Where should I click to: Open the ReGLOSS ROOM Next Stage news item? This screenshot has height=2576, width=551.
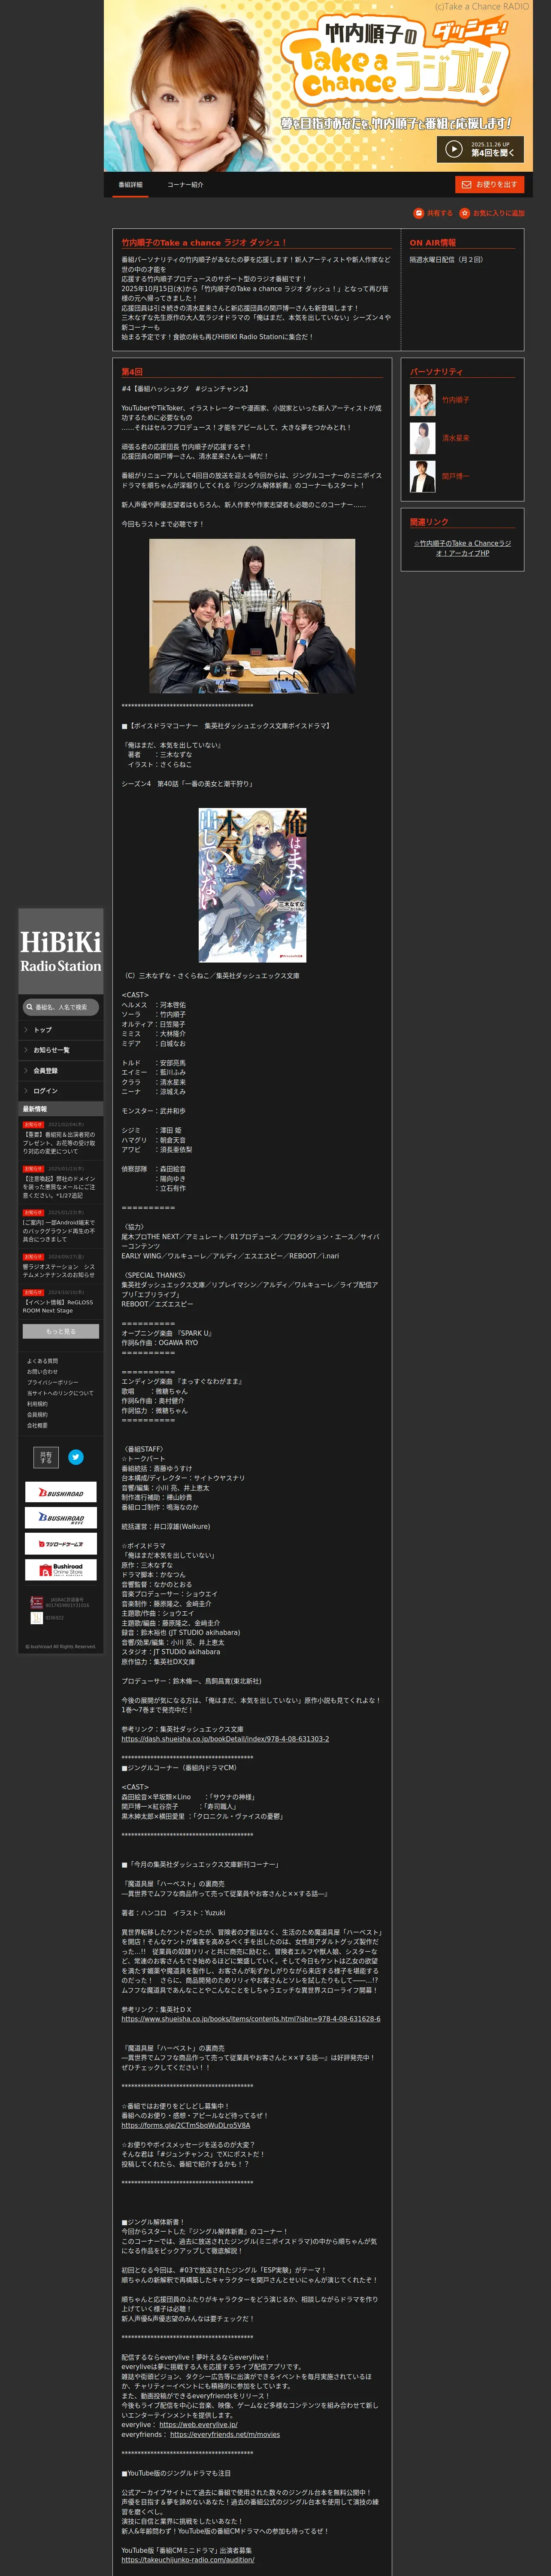pyautogui.click(x=60, y=1302)
